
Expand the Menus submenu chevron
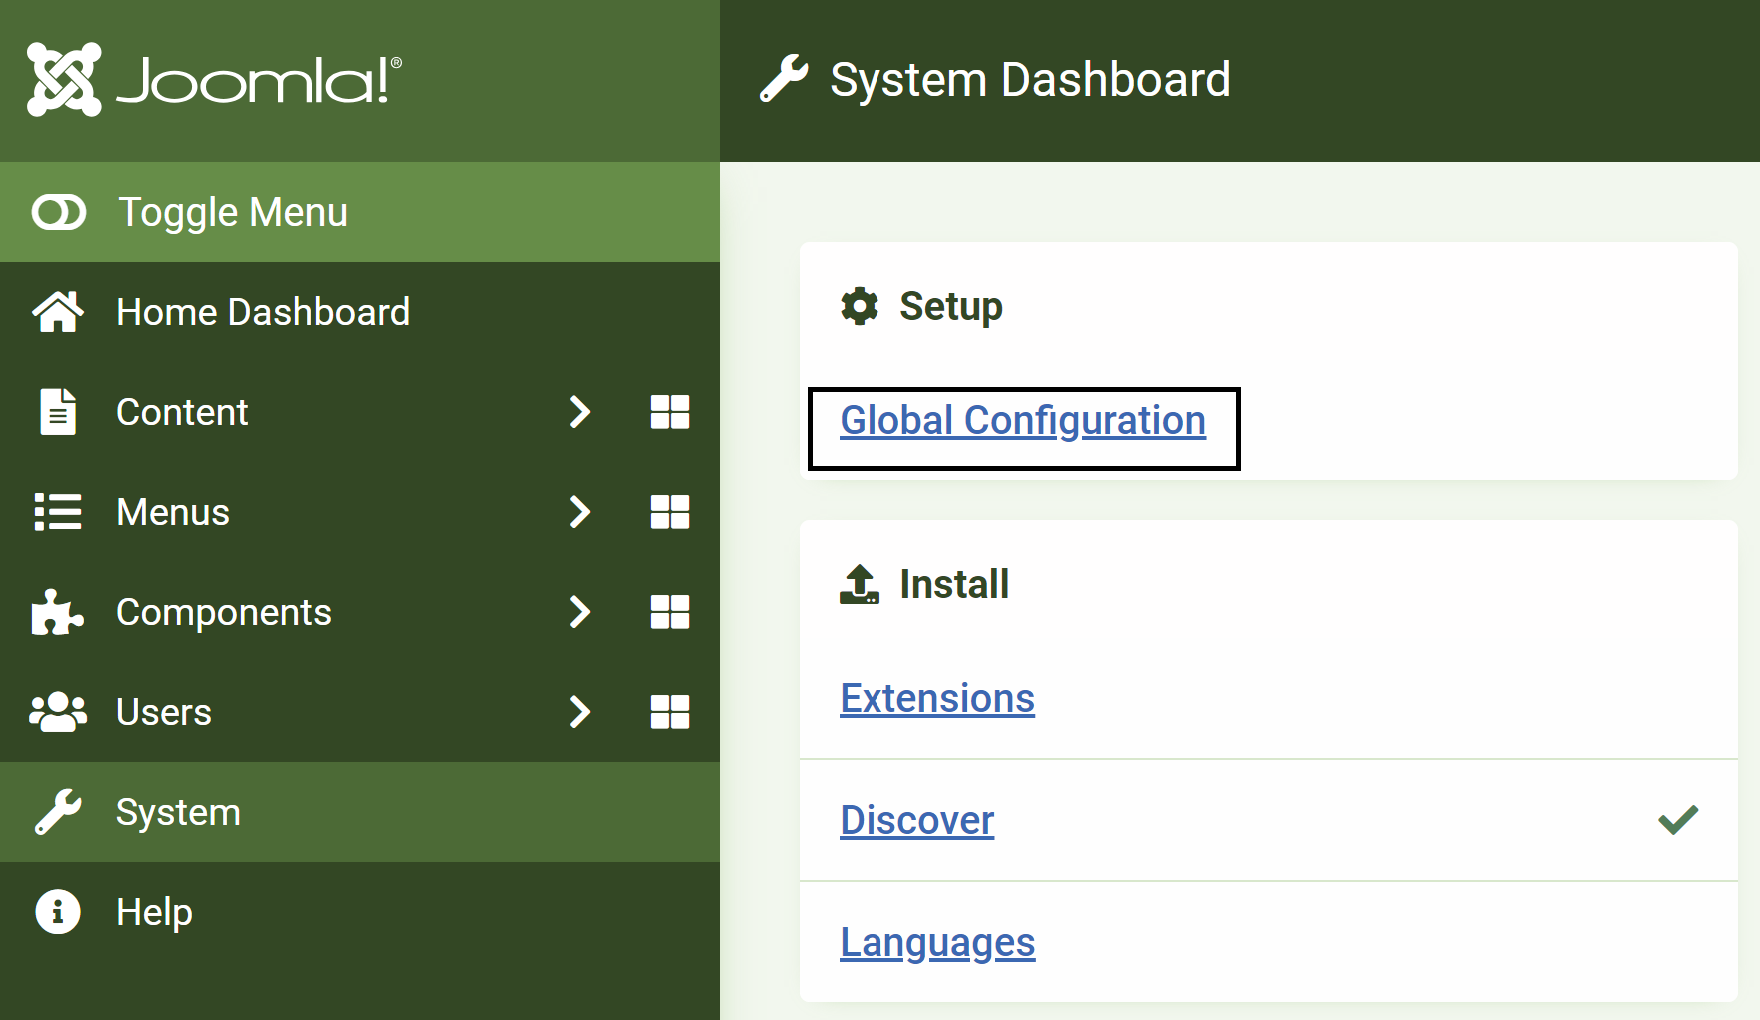(580, 512)
